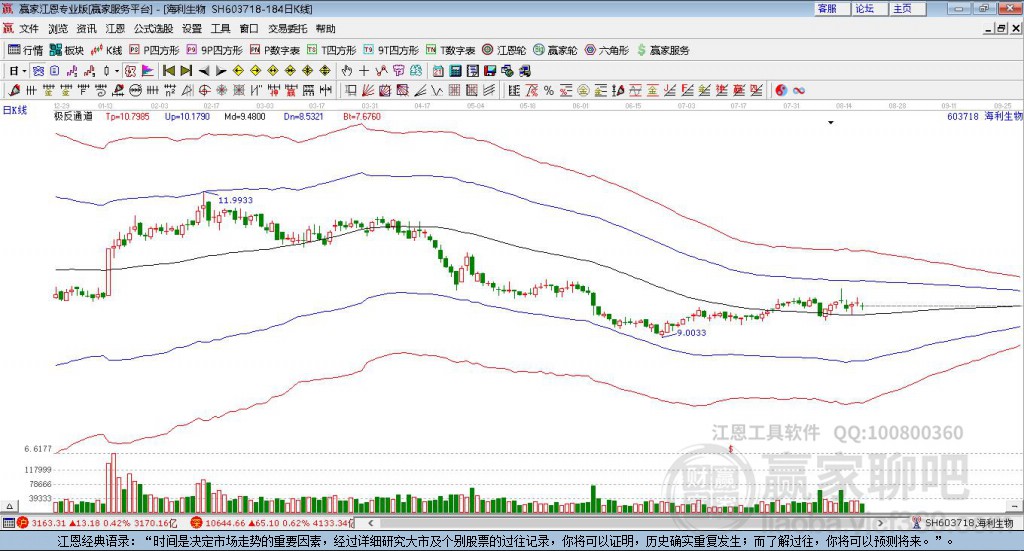Select the percent sign drawing tool
Screen dimensions: 1024x551
[549, 91]
